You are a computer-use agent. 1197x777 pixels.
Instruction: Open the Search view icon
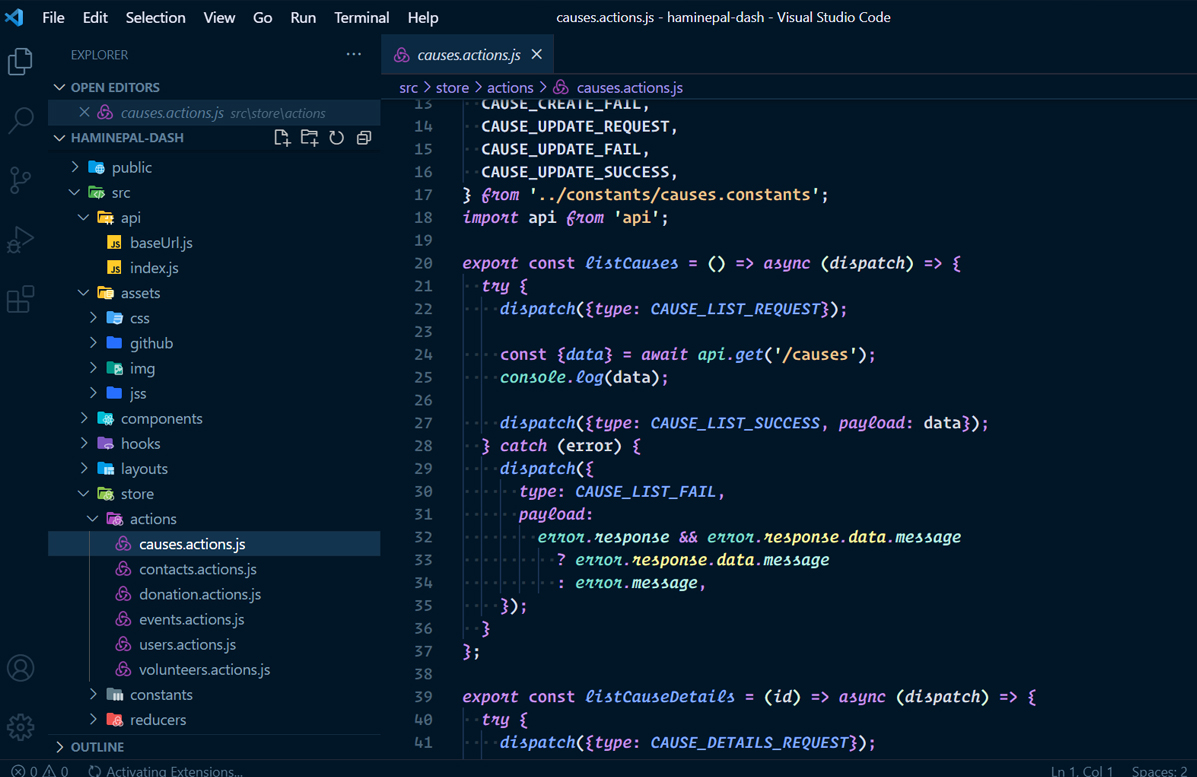(x=21, y=121)
